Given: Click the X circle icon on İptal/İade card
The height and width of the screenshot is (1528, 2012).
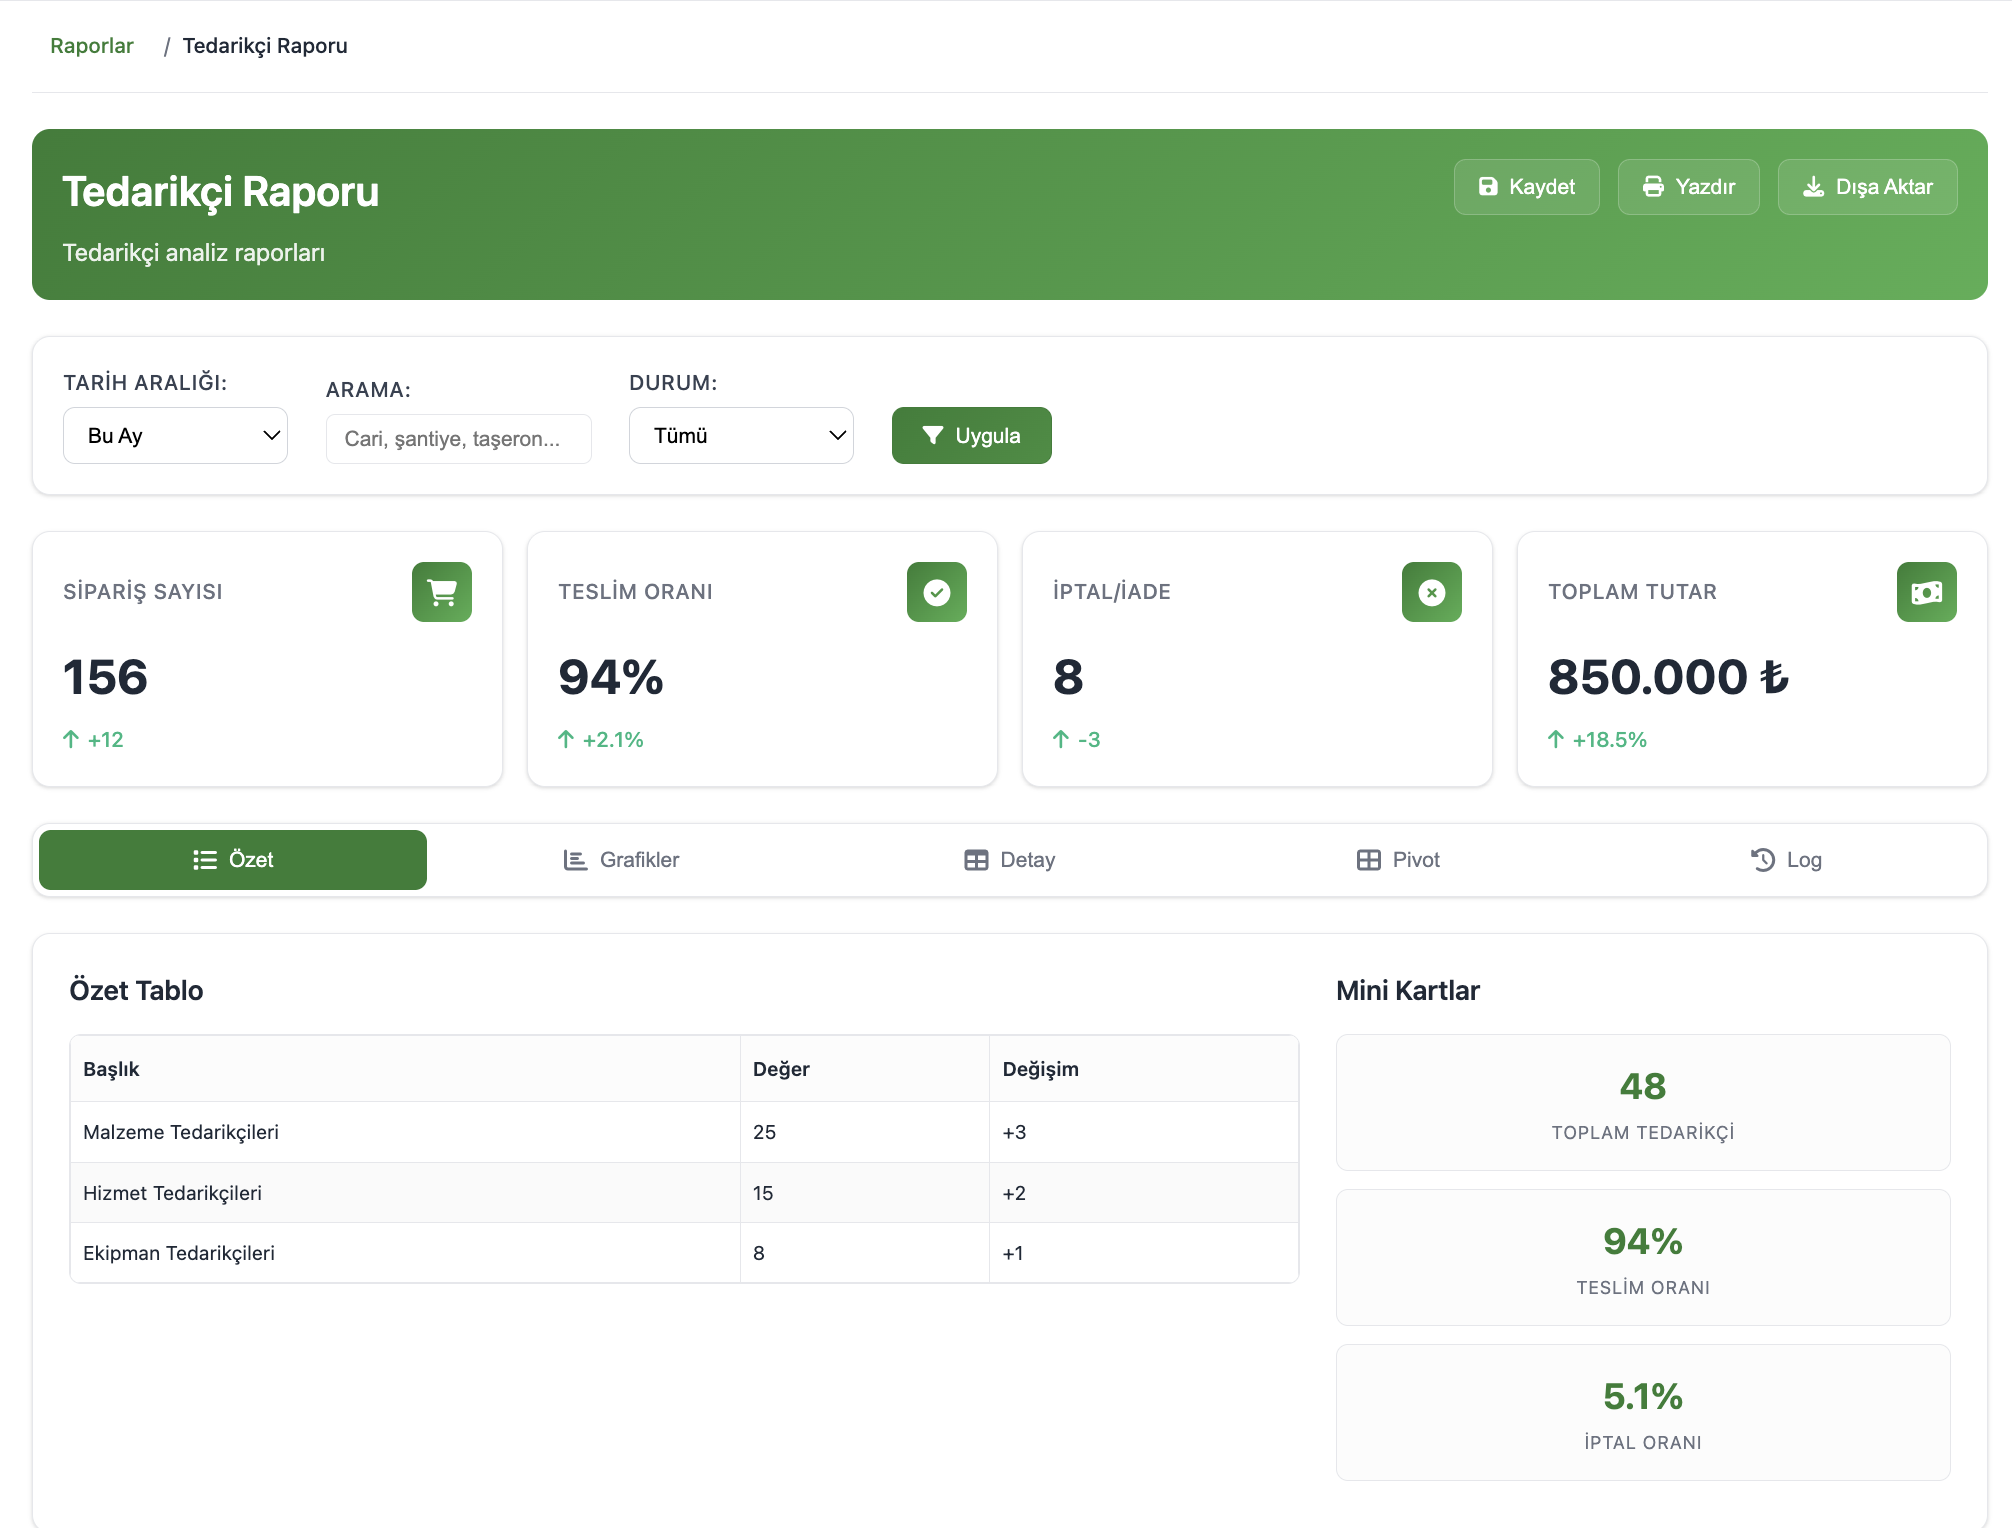Looking at the screenshot, I should (x=1431, y=592).
